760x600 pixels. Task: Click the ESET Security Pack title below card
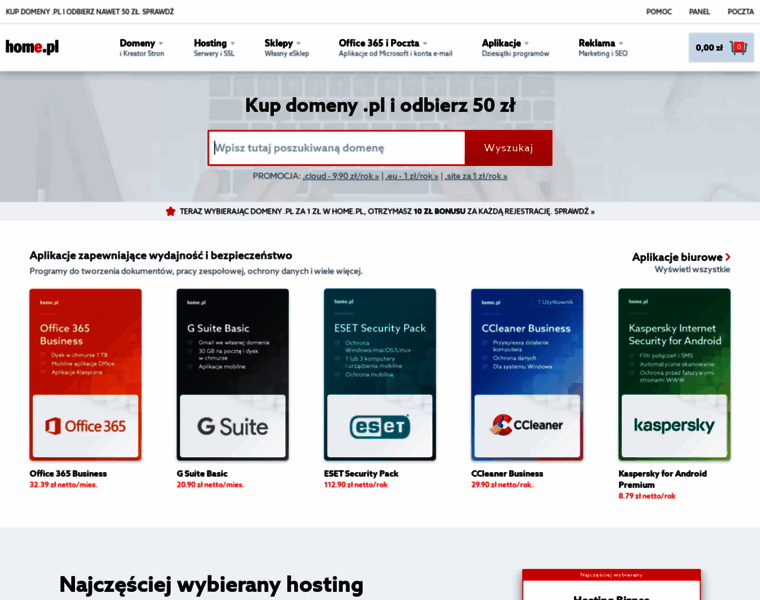coord(361,474)
